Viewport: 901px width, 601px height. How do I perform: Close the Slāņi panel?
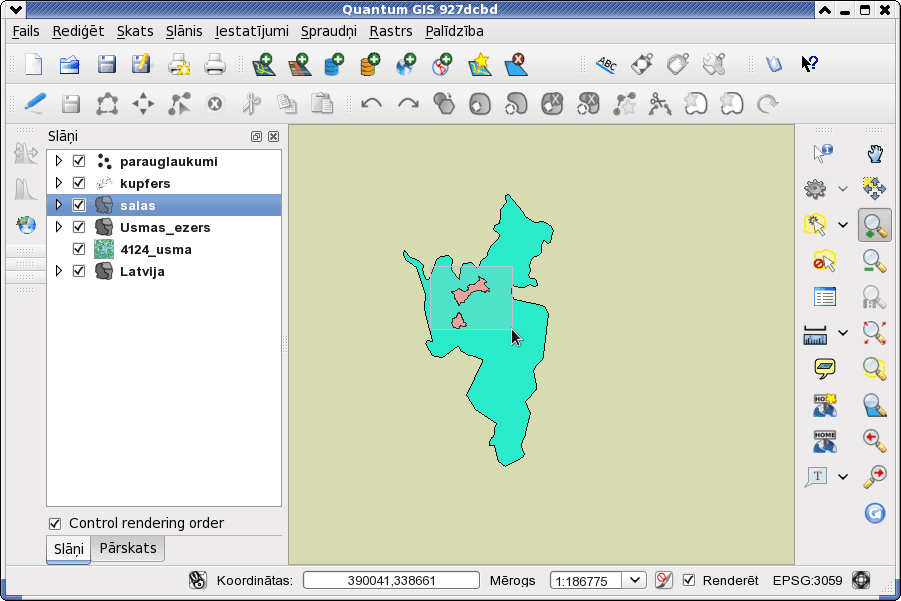[x=274, y=136]
